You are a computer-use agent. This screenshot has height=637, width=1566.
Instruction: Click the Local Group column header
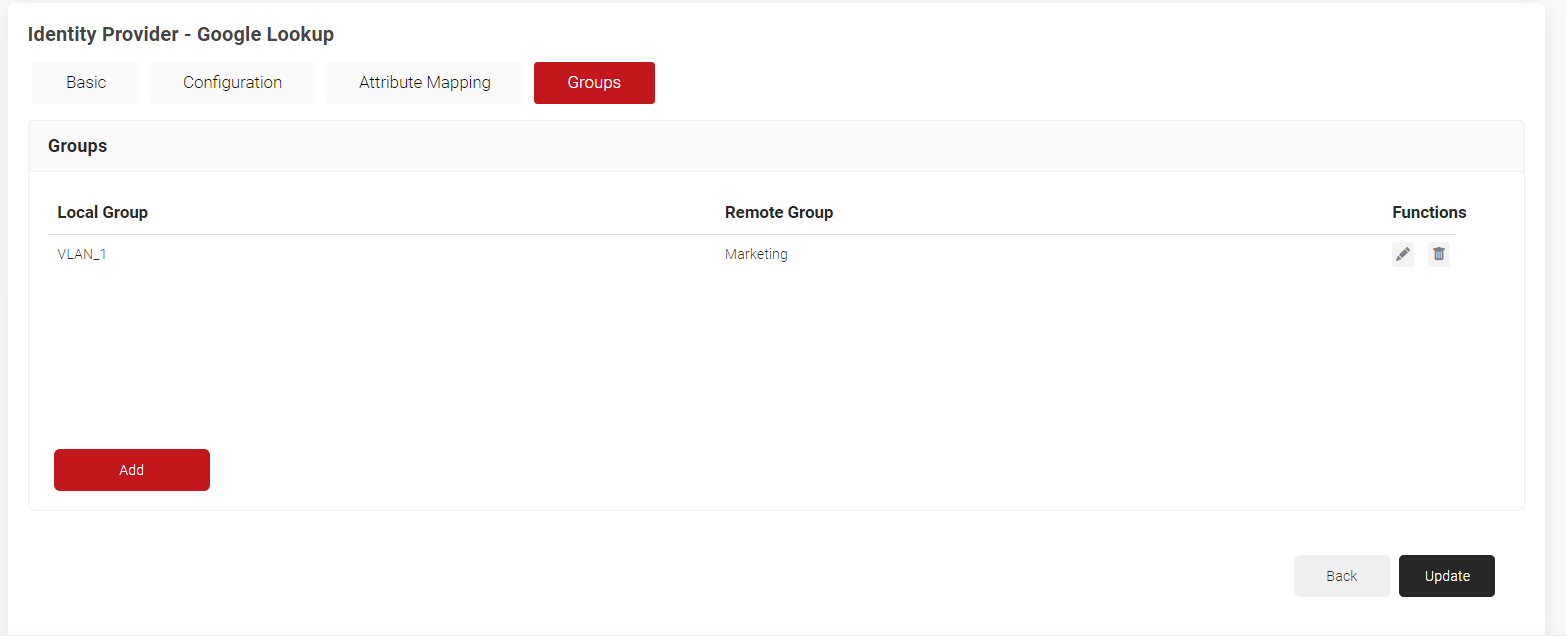102,212
